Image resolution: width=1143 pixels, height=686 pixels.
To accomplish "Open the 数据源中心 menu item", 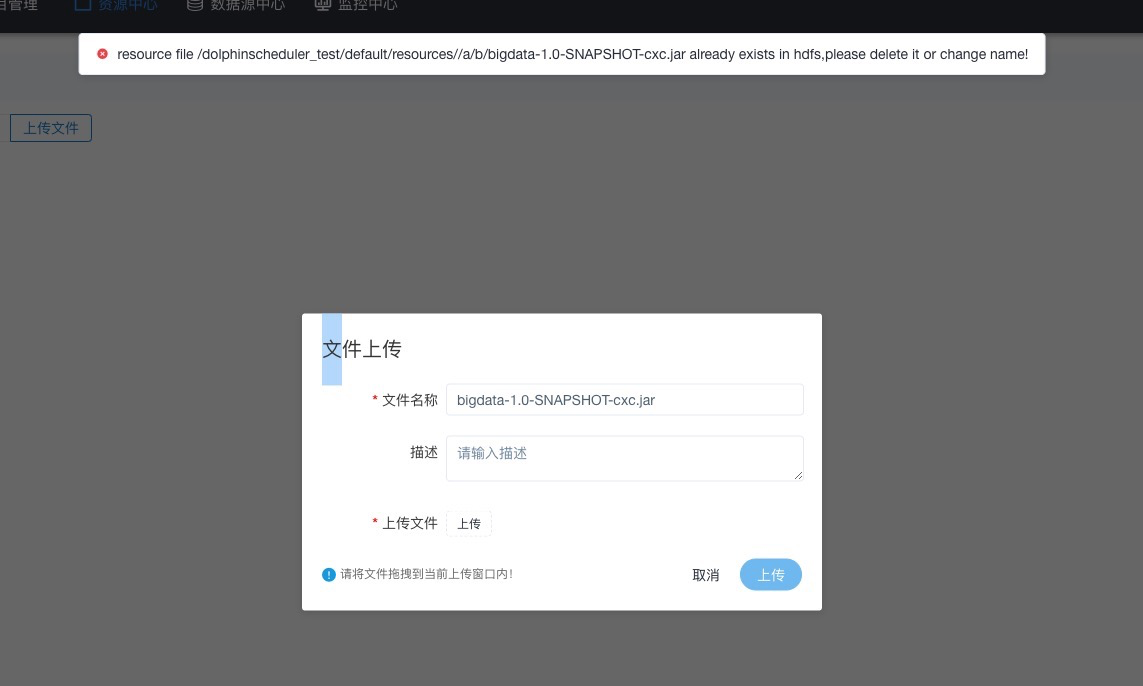I will [235, 5].
